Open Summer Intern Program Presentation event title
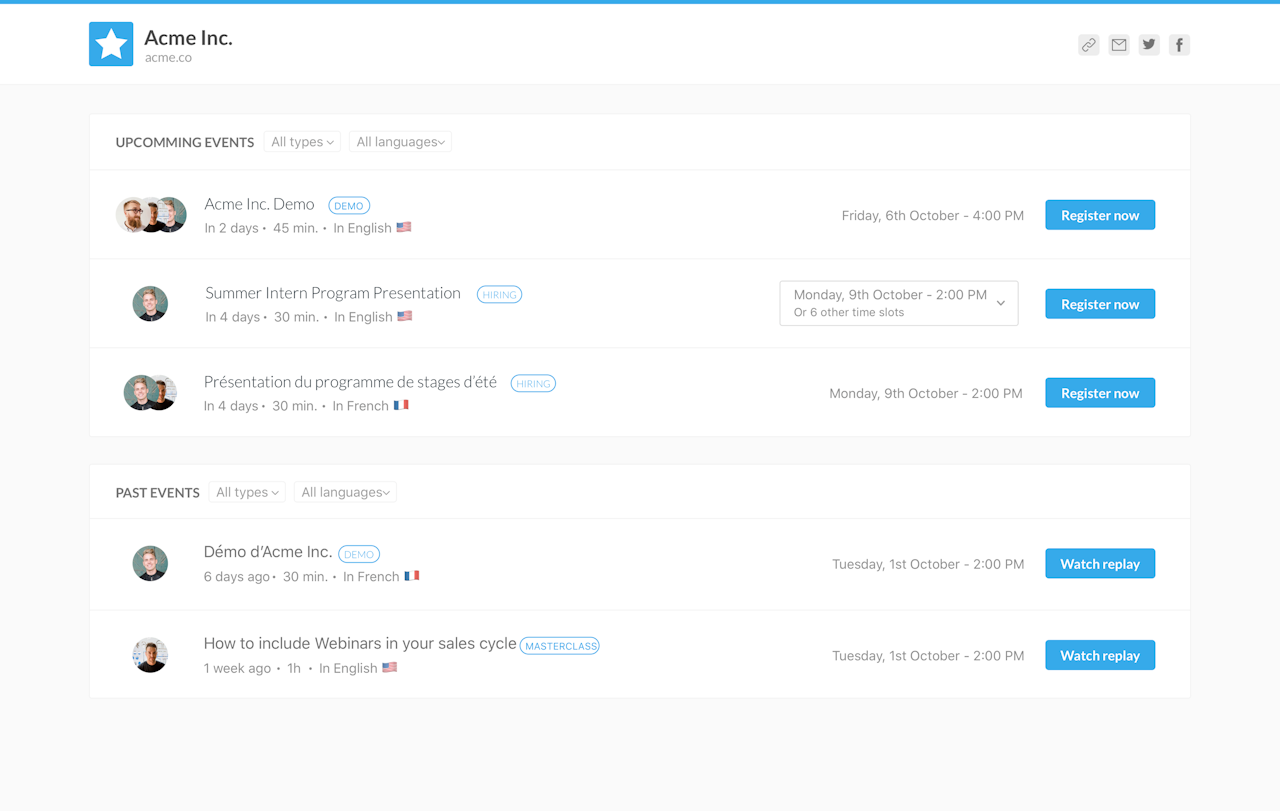Image resolution: width=1280 pixels, height=811 pixels. (333, 293)
